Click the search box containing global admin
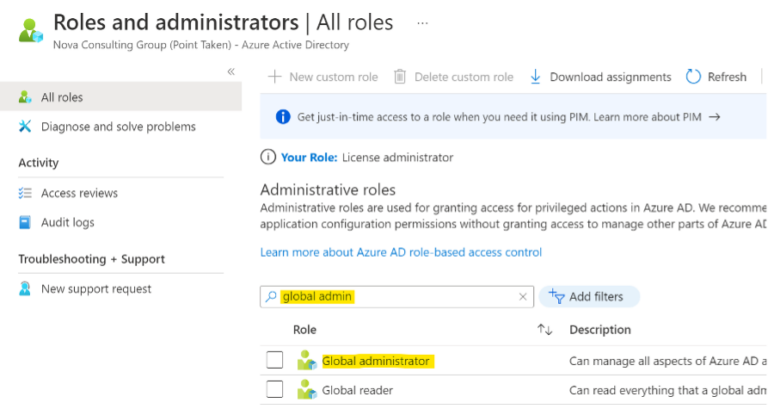 (397, 297)
